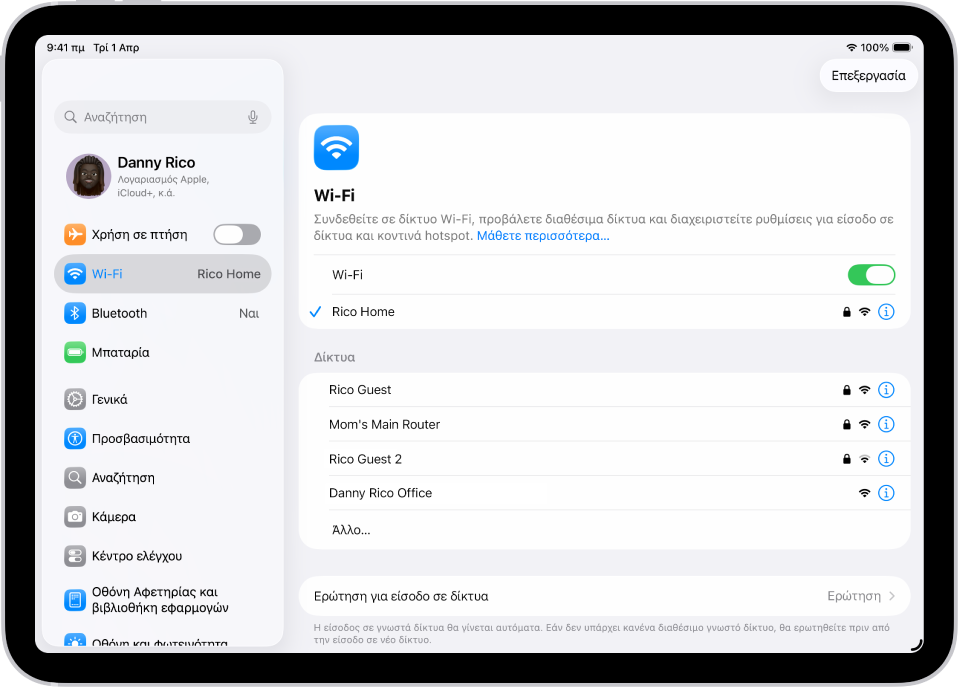Open Προσβασιμότητα settings in sidebar
The width and height of the screenshot is (960, 692).
click(x=163, y=438)
